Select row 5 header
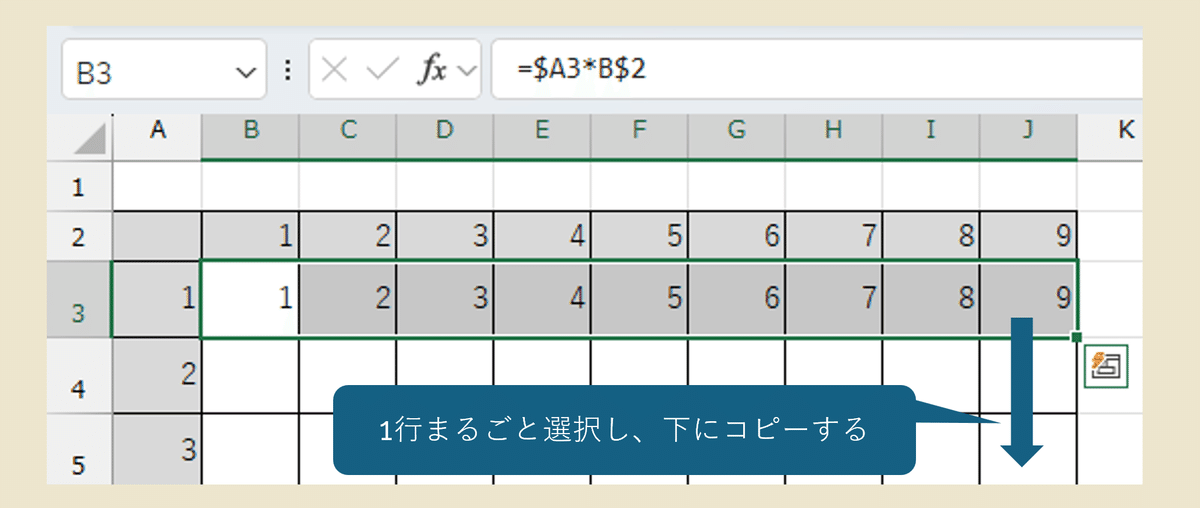This screenshot has width=1200, height=508. point(80,449)
